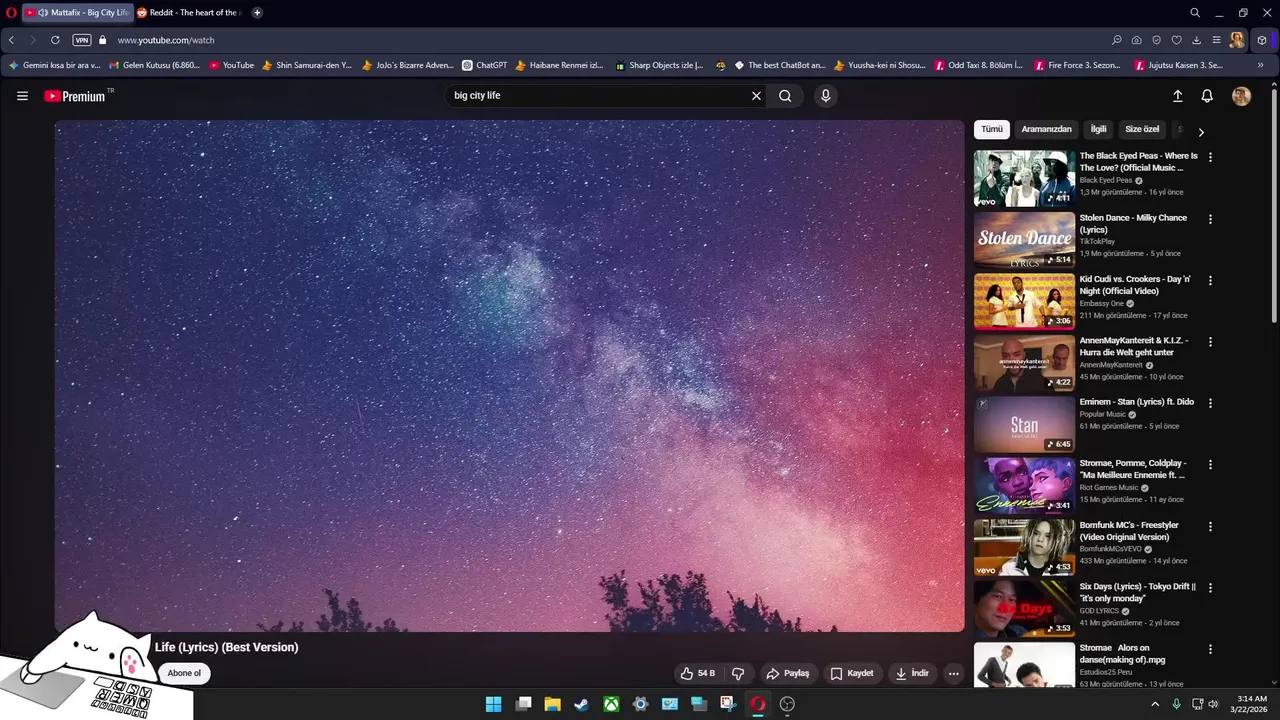Open Opera menu logo at top-left

point(11,13)
